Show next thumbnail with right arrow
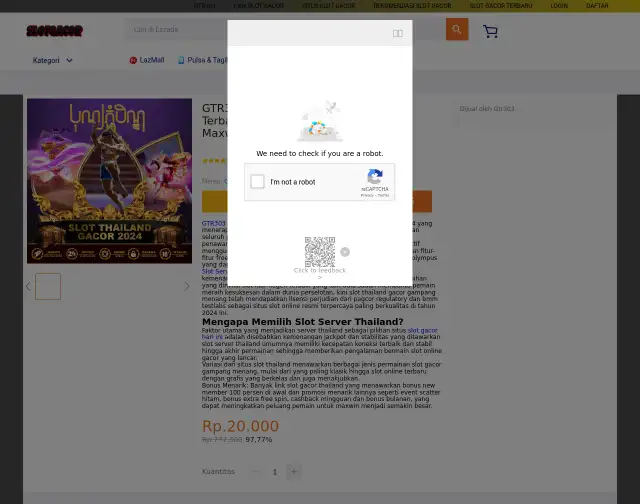The height and width of the screenshot is (504, 640). (187, 286)
